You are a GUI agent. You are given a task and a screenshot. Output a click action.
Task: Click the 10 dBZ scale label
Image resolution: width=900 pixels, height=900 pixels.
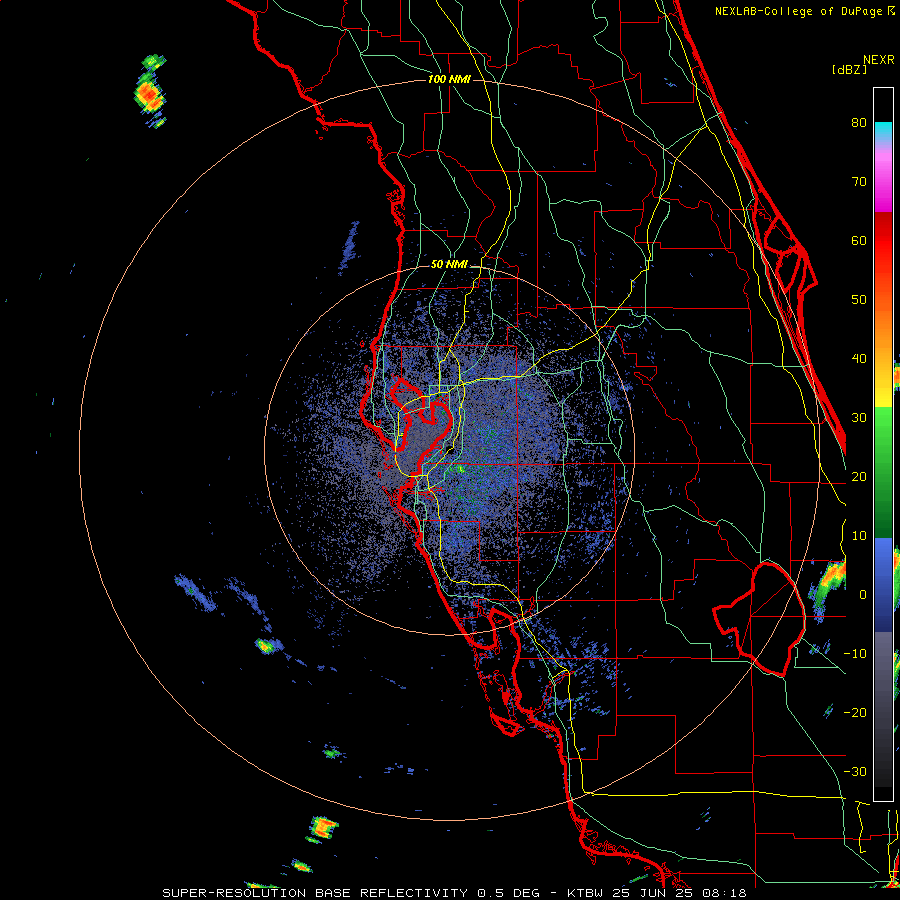(x=859, y=536)
